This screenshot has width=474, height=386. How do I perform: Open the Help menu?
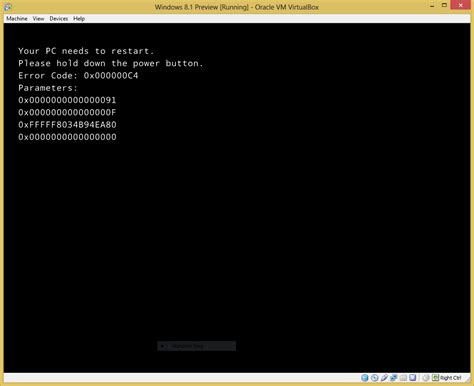point(79,19)
